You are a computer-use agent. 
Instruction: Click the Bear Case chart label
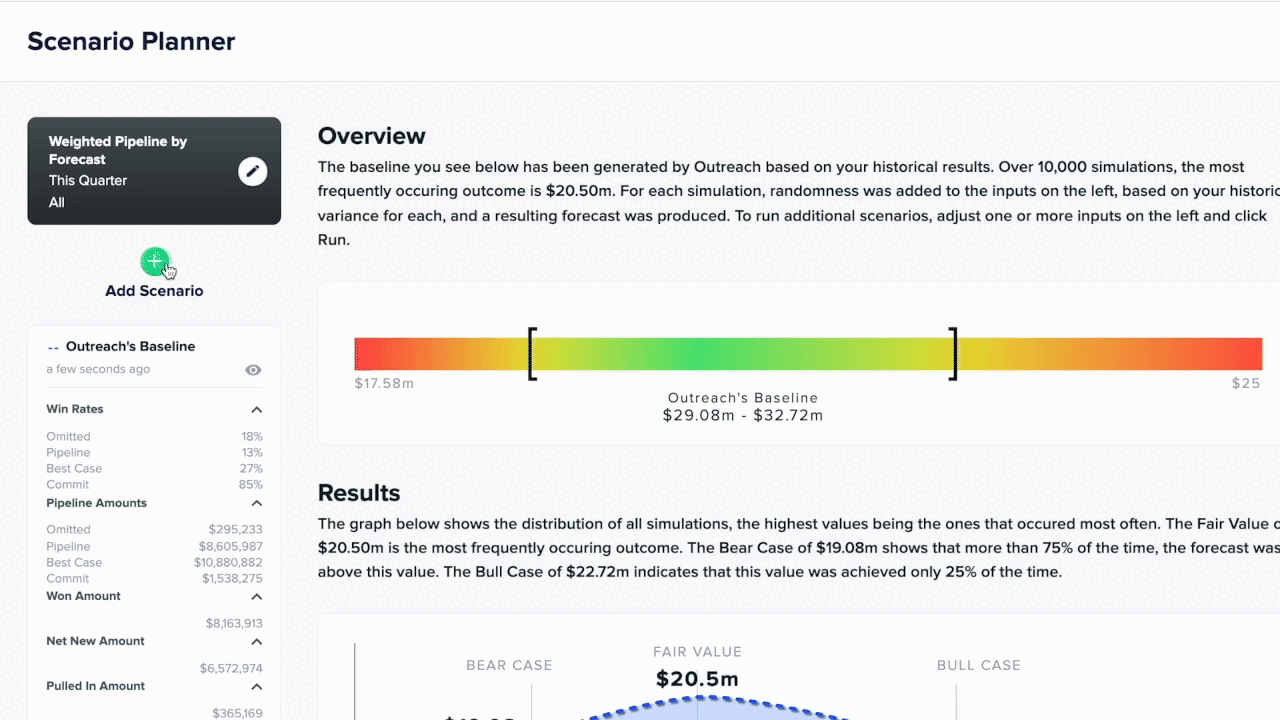coord(509,665)
